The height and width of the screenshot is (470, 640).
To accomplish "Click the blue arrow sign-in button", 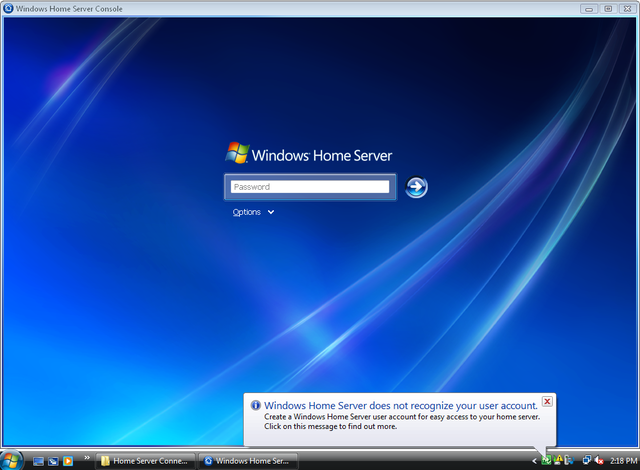I will click(416, 187).
